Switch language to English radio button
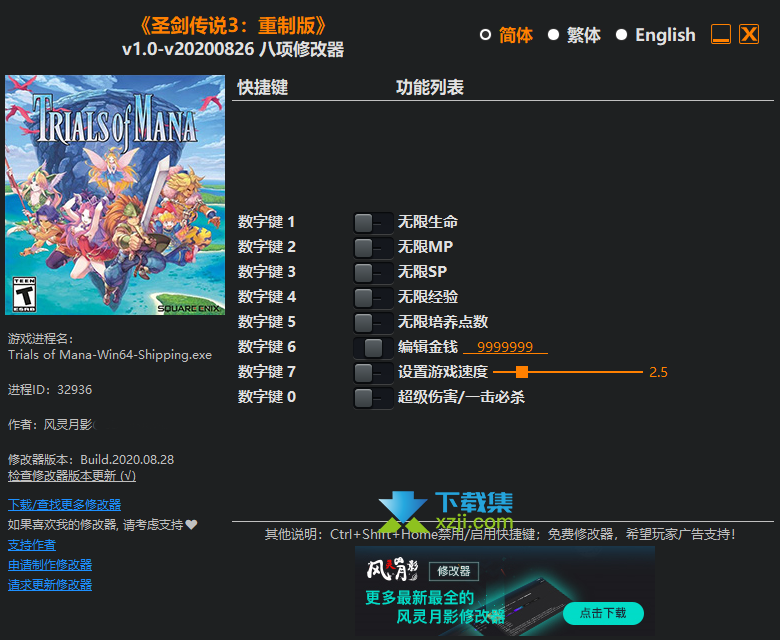780x640 pixels. coord(621,35)
